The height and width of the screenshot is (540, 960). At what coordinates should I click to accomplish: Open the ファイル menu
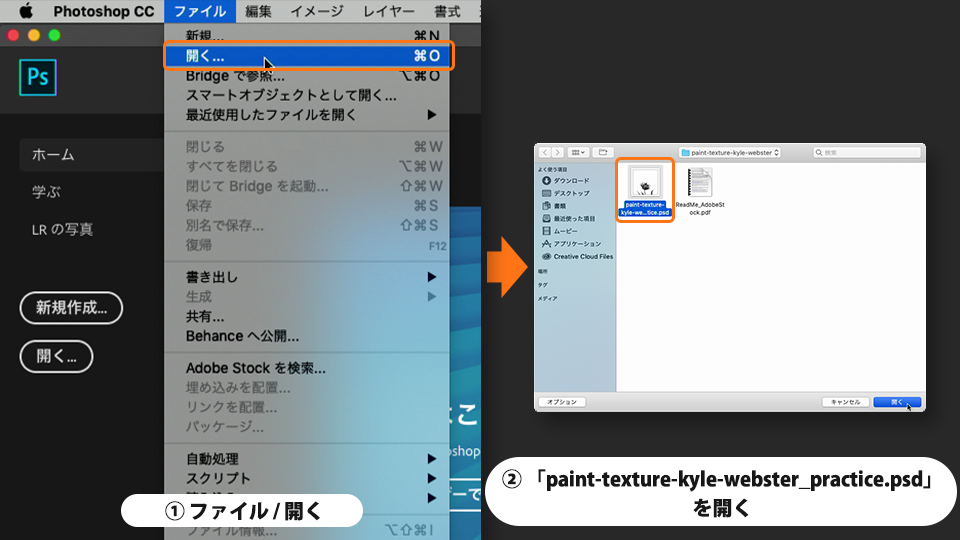tap(200, 11)
